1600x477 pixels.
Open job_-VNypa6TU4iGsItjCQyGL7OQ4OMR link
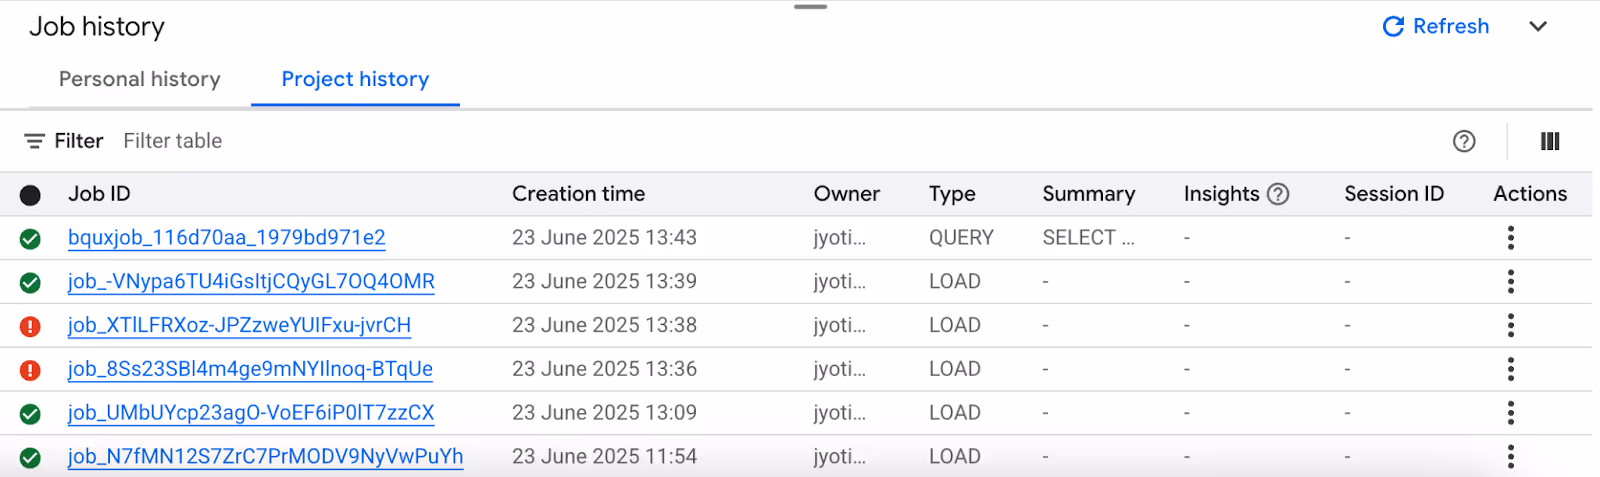pos(251,282)
